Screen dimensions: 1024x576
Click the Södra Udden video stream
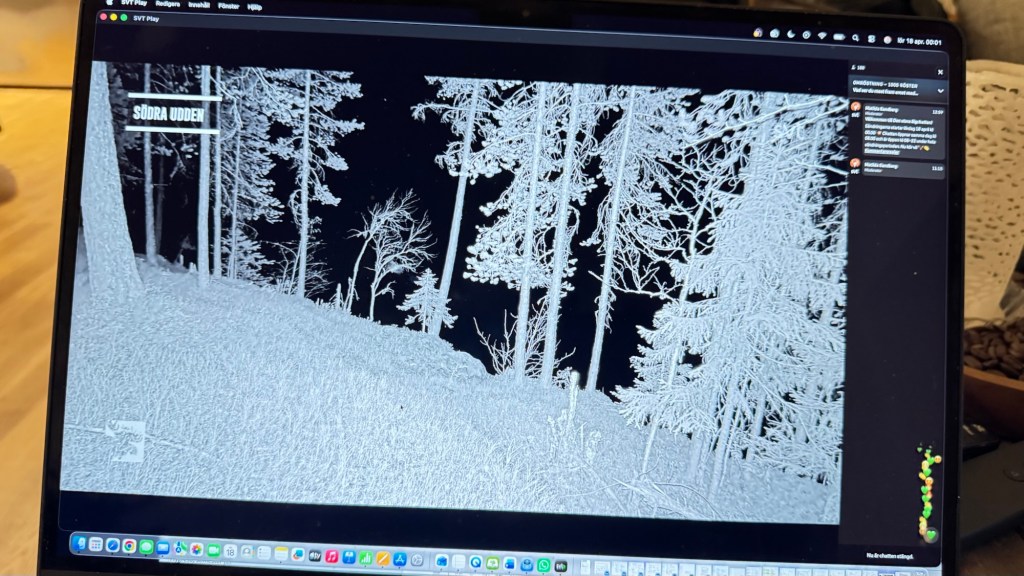point(450,290)
